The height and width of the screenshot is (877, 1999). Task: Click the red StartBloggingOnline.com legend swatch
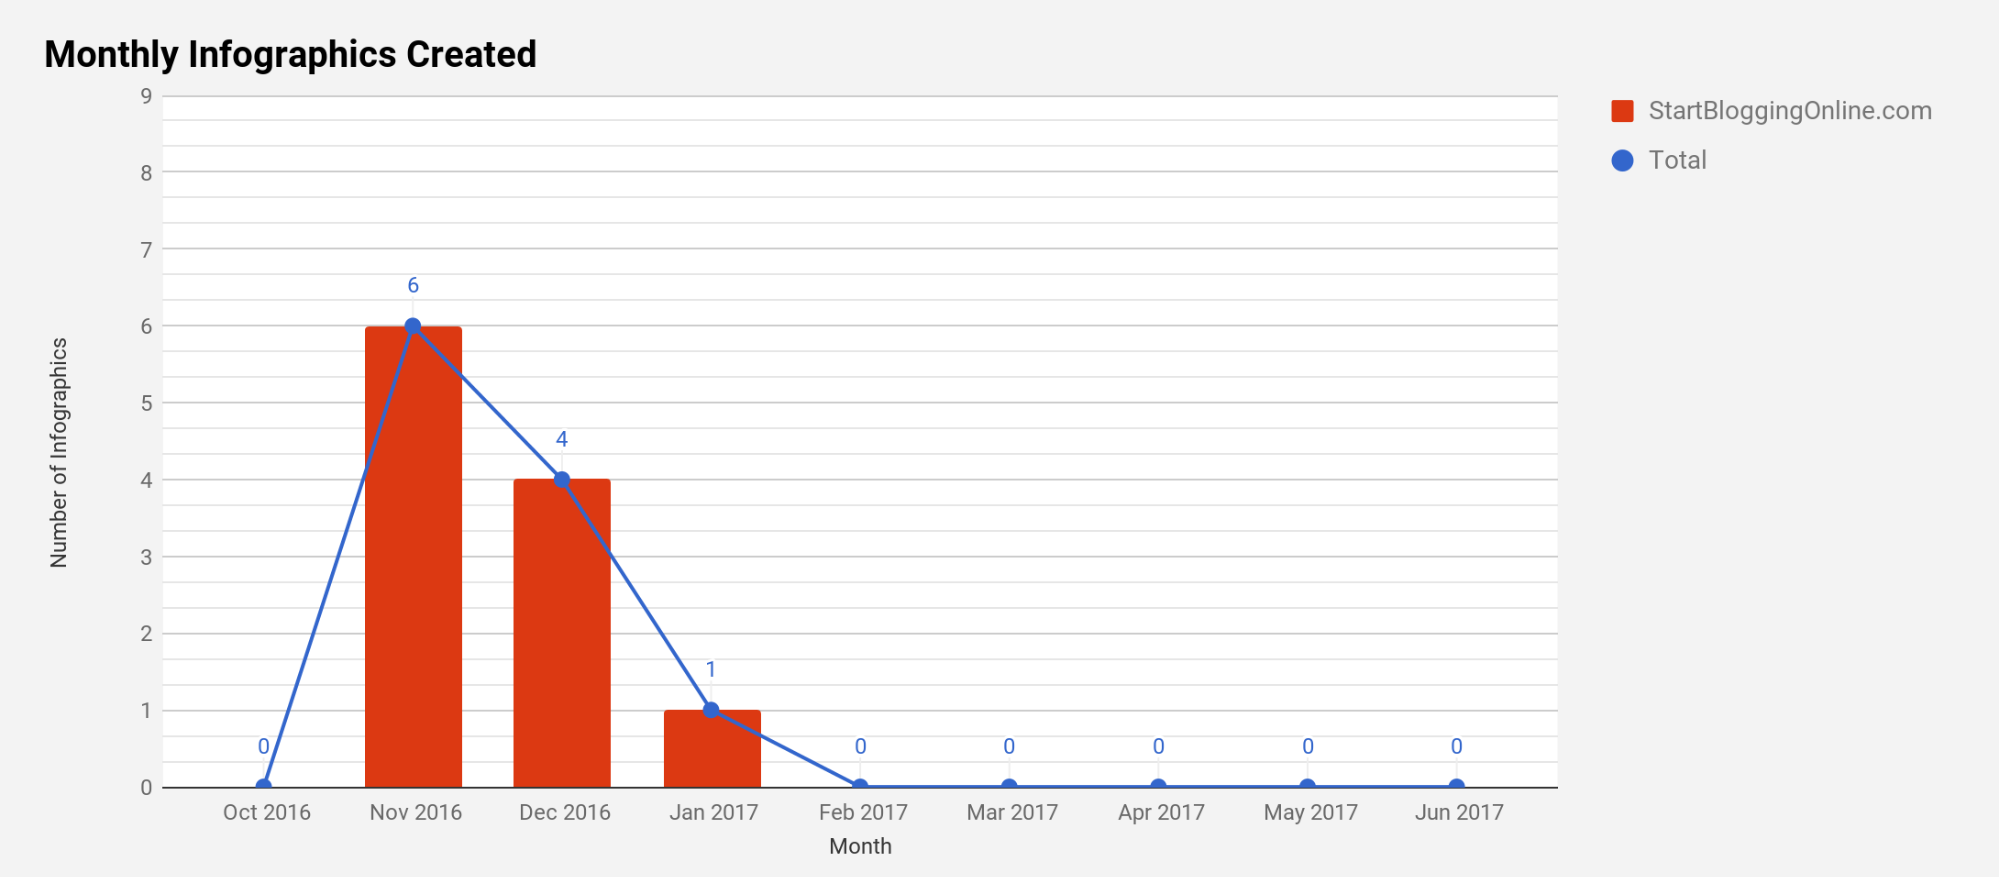1622,111
